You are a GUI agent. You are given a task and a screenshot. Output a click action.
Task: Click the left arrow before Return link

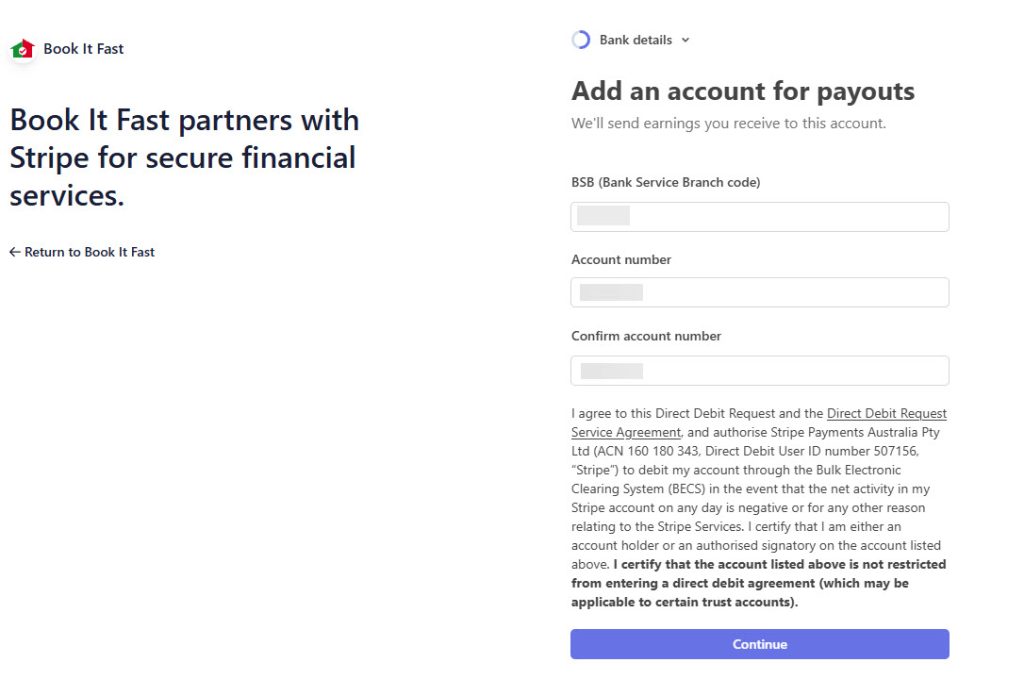15,252
